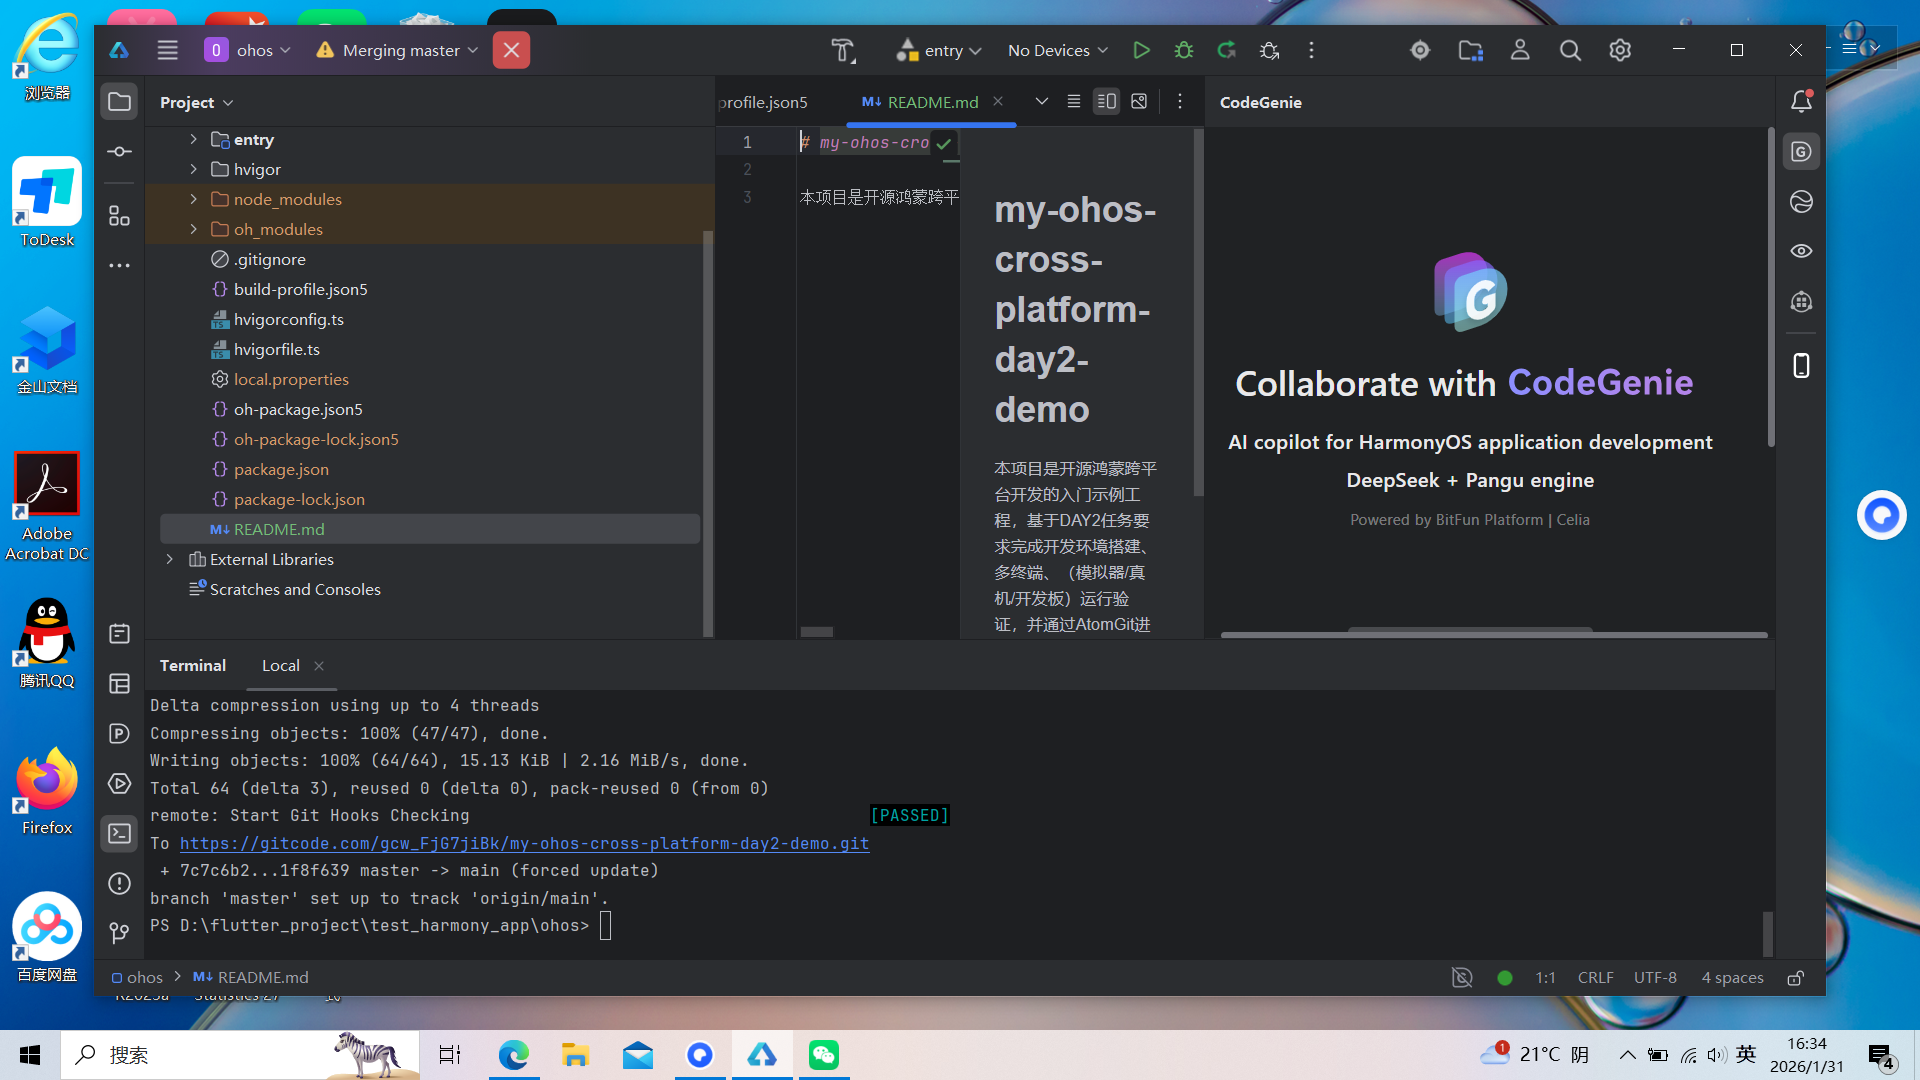
Task: Open the Commit tool window icon
Action: 119,152
